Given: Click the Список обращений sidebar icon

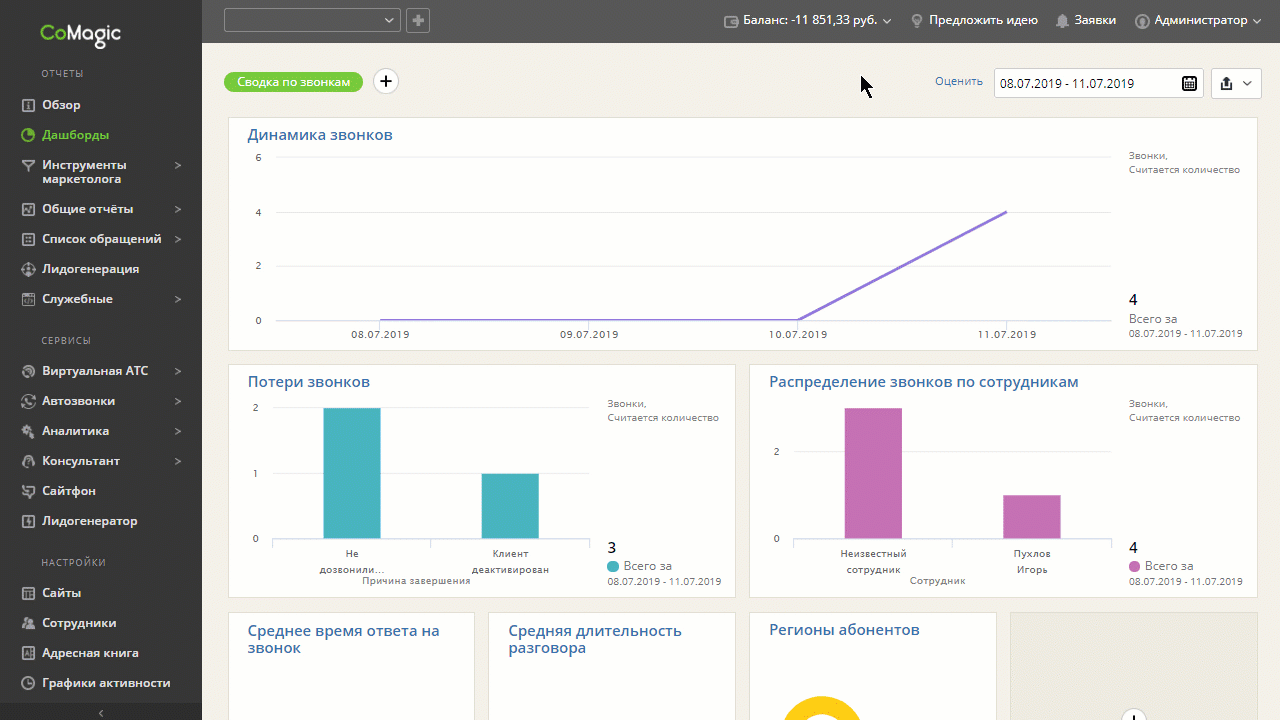Looking at the screenshot, I should point(28,239).
